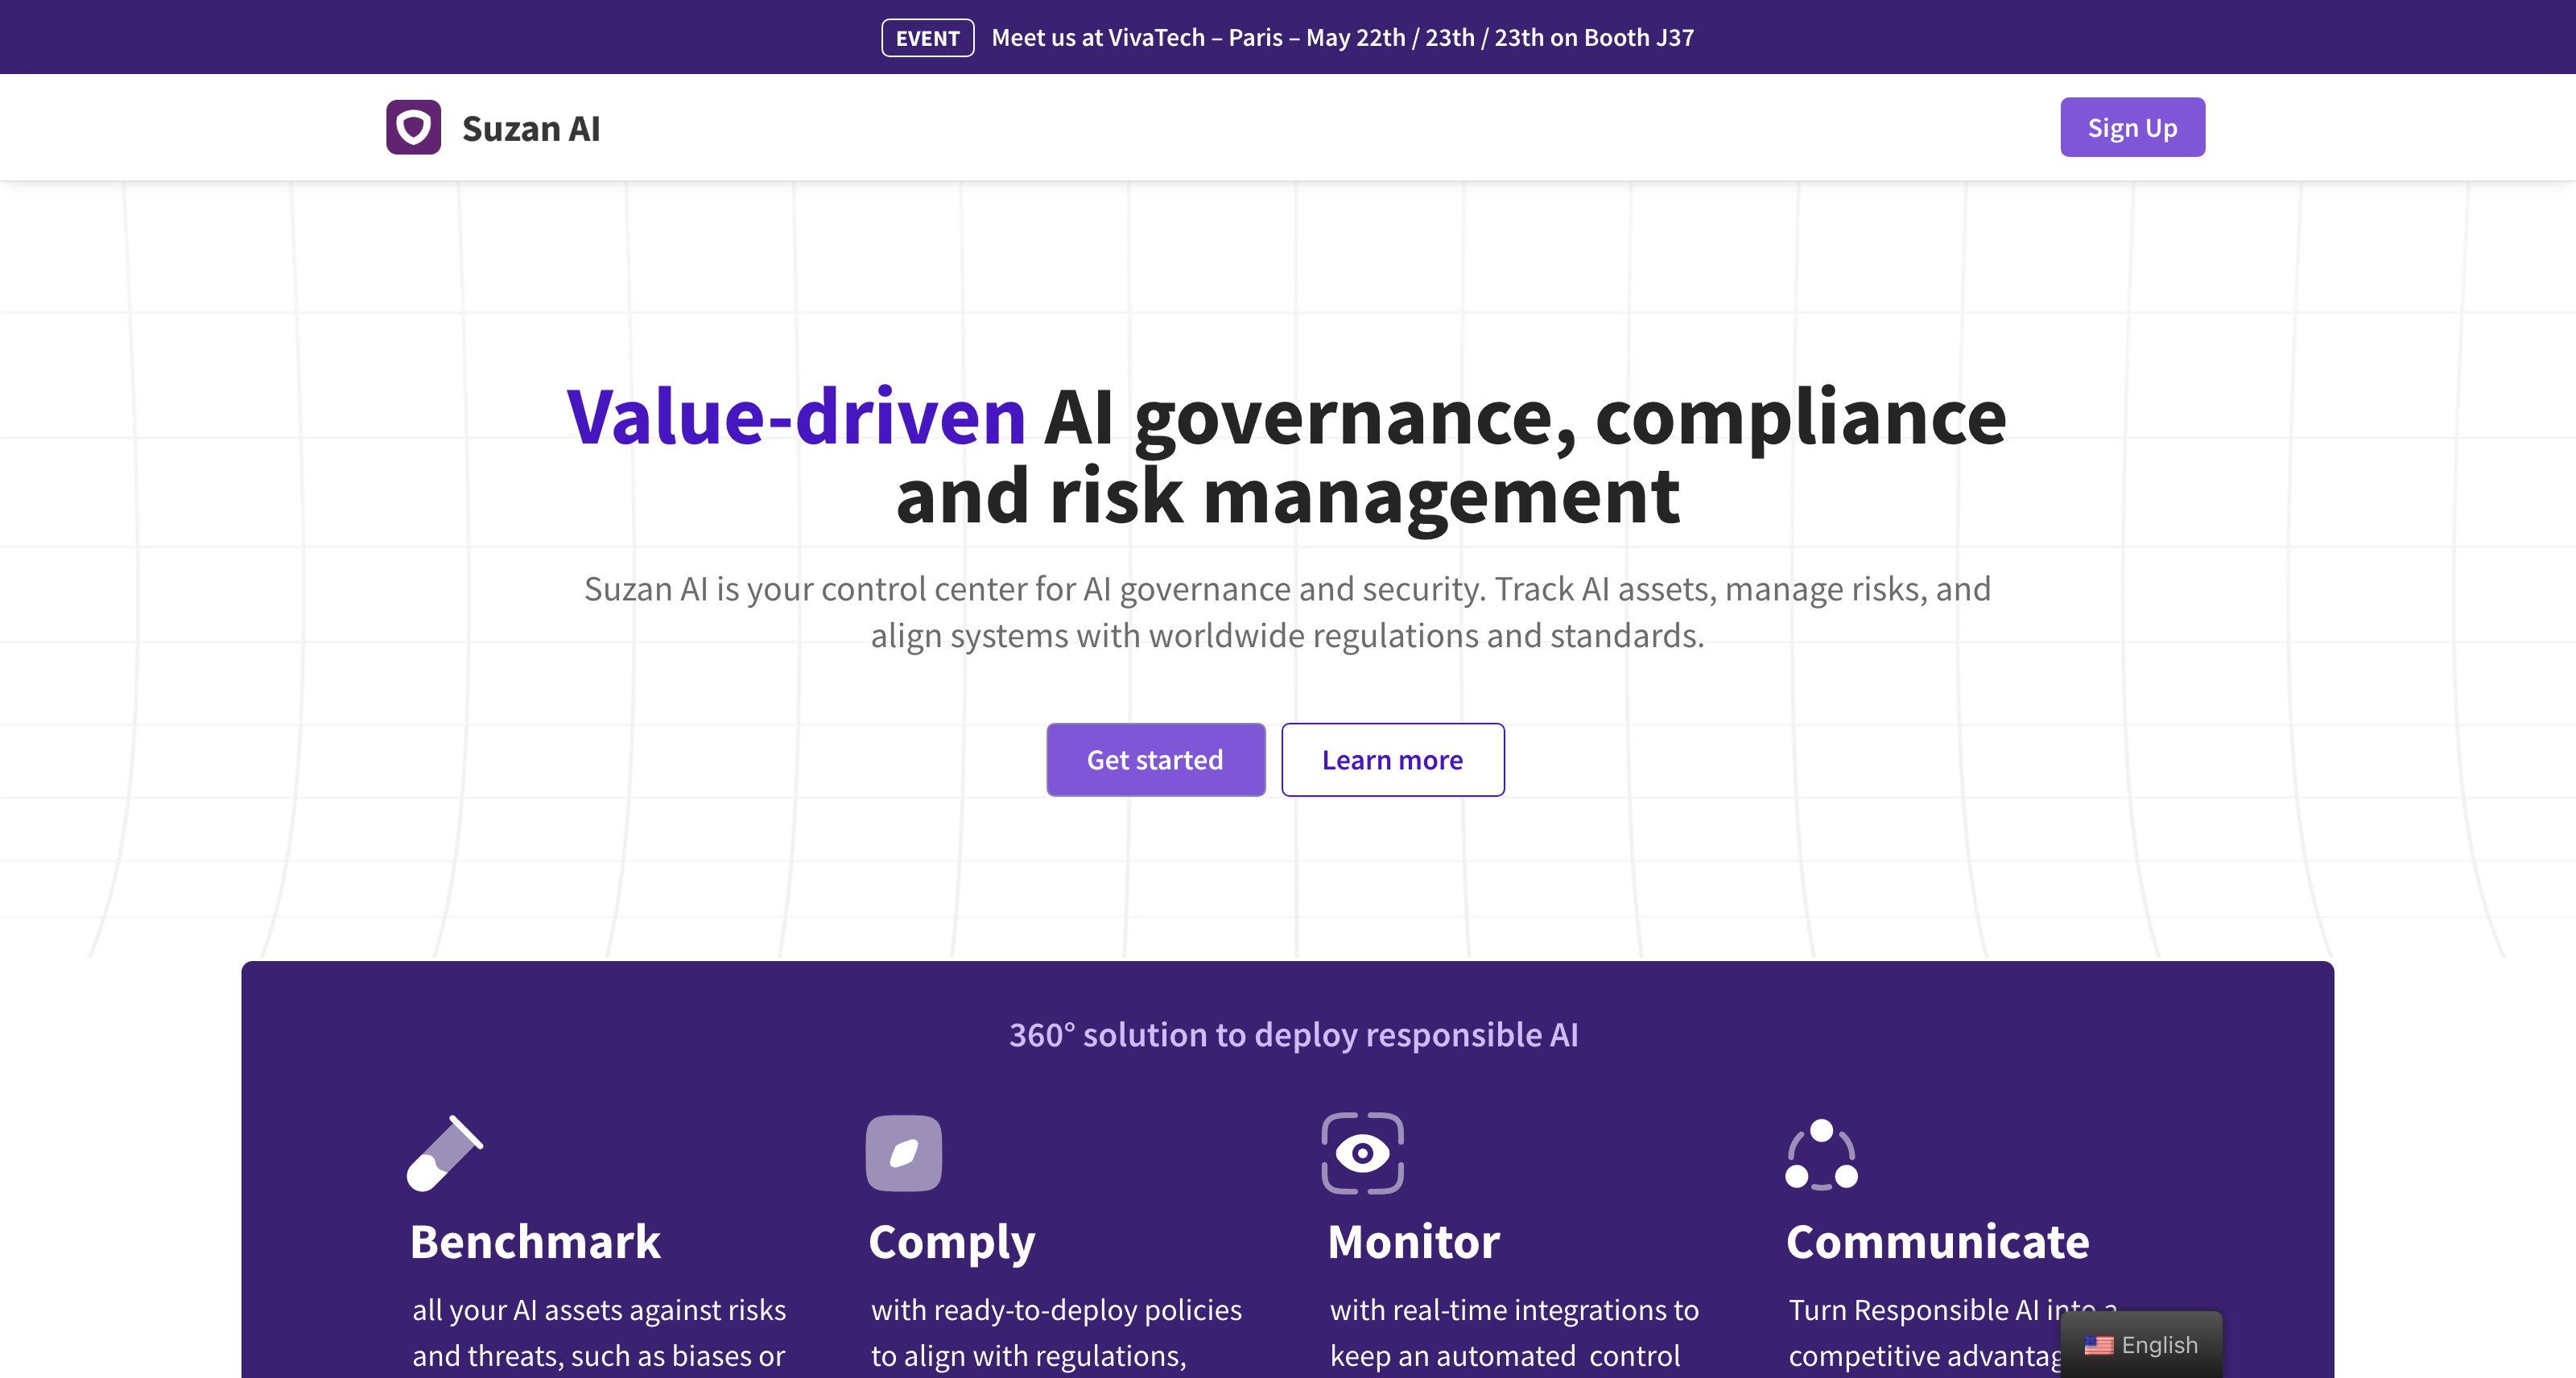Image resolution: width=2576 pixels, height=1378 pixels.
Task: Click the Communicate heading
Action: 1937,1241
